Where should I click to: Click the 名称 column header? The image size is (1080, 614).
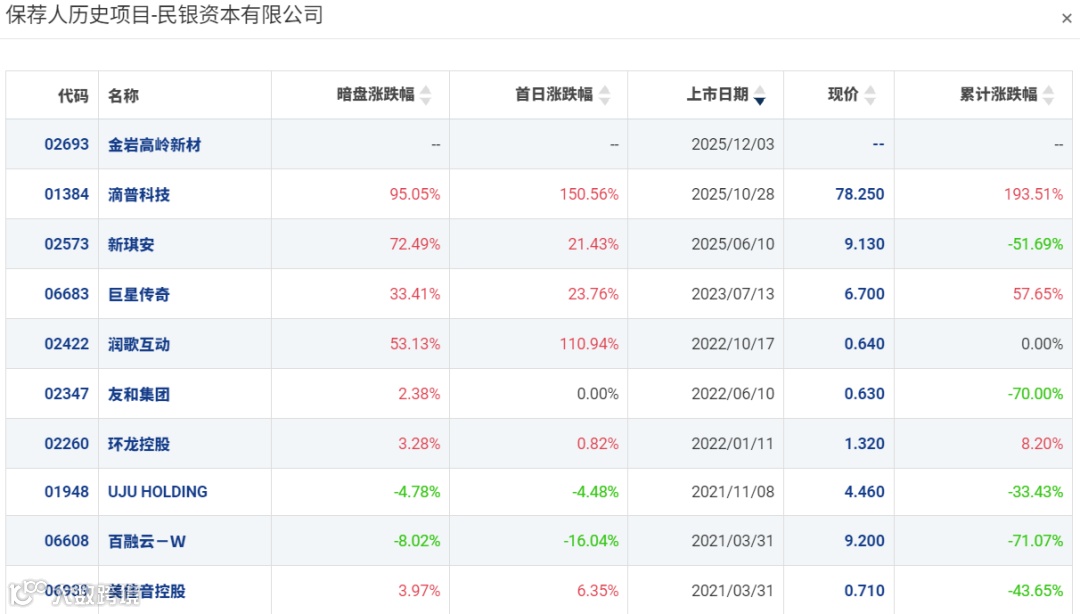tap(123, 95)
